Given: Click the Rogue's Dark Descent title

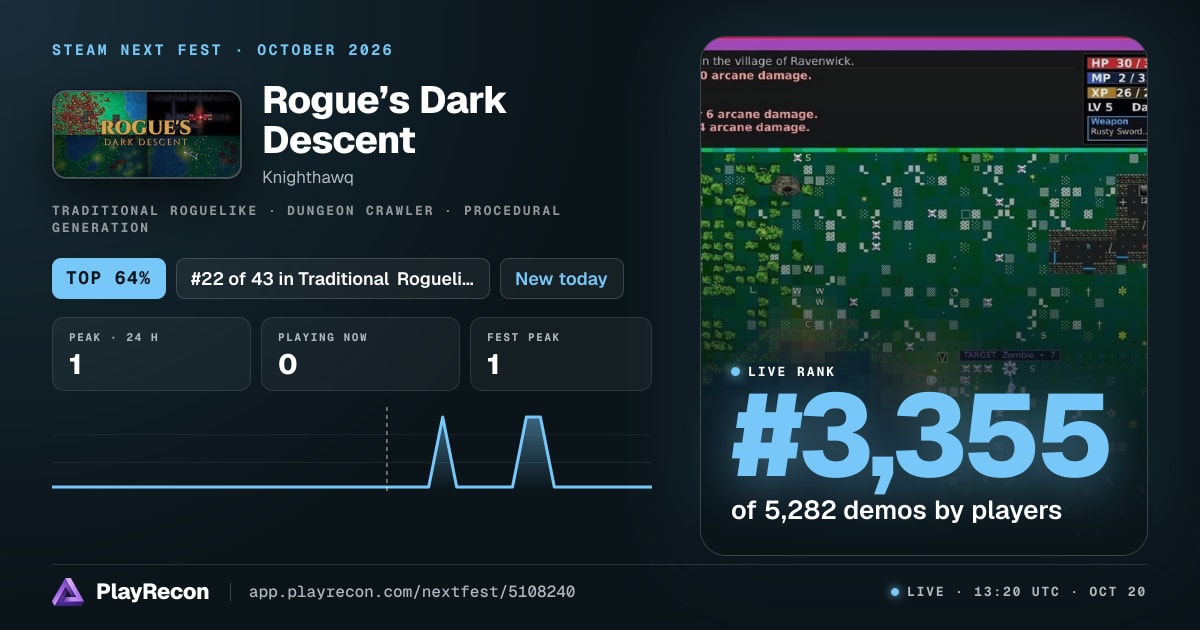Looking at the screenshot, I should click(x=384, y=120).
